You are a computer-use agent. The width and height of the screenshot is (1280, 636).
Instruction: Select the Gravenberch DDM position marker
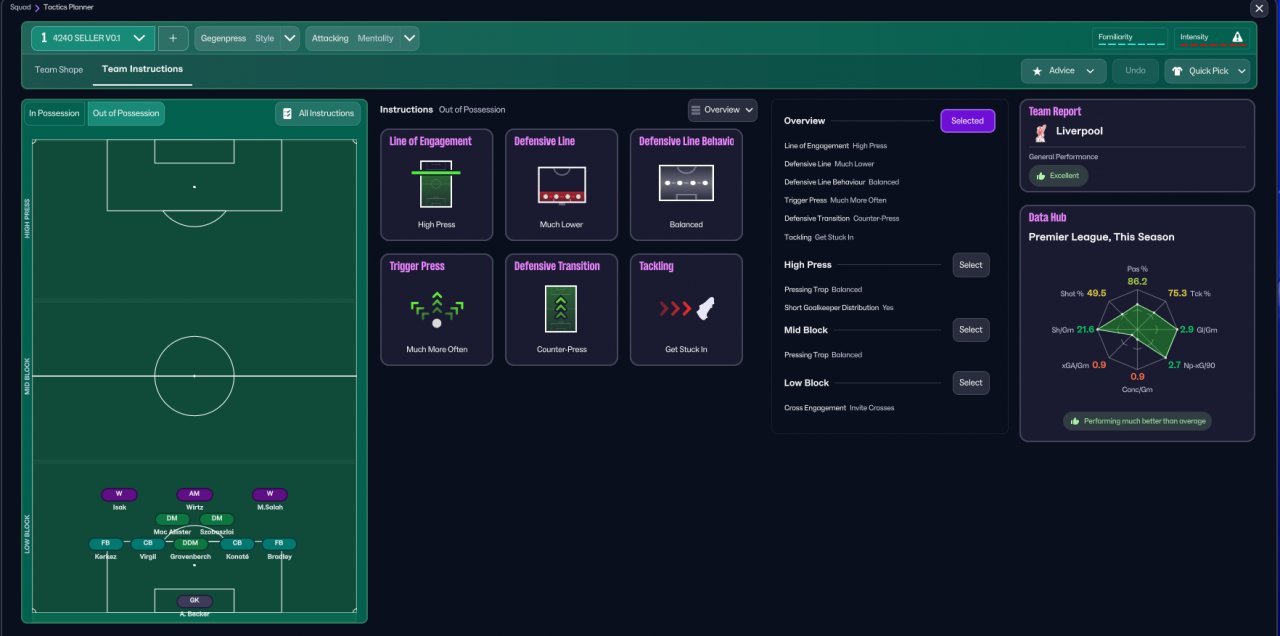point(190,544)
